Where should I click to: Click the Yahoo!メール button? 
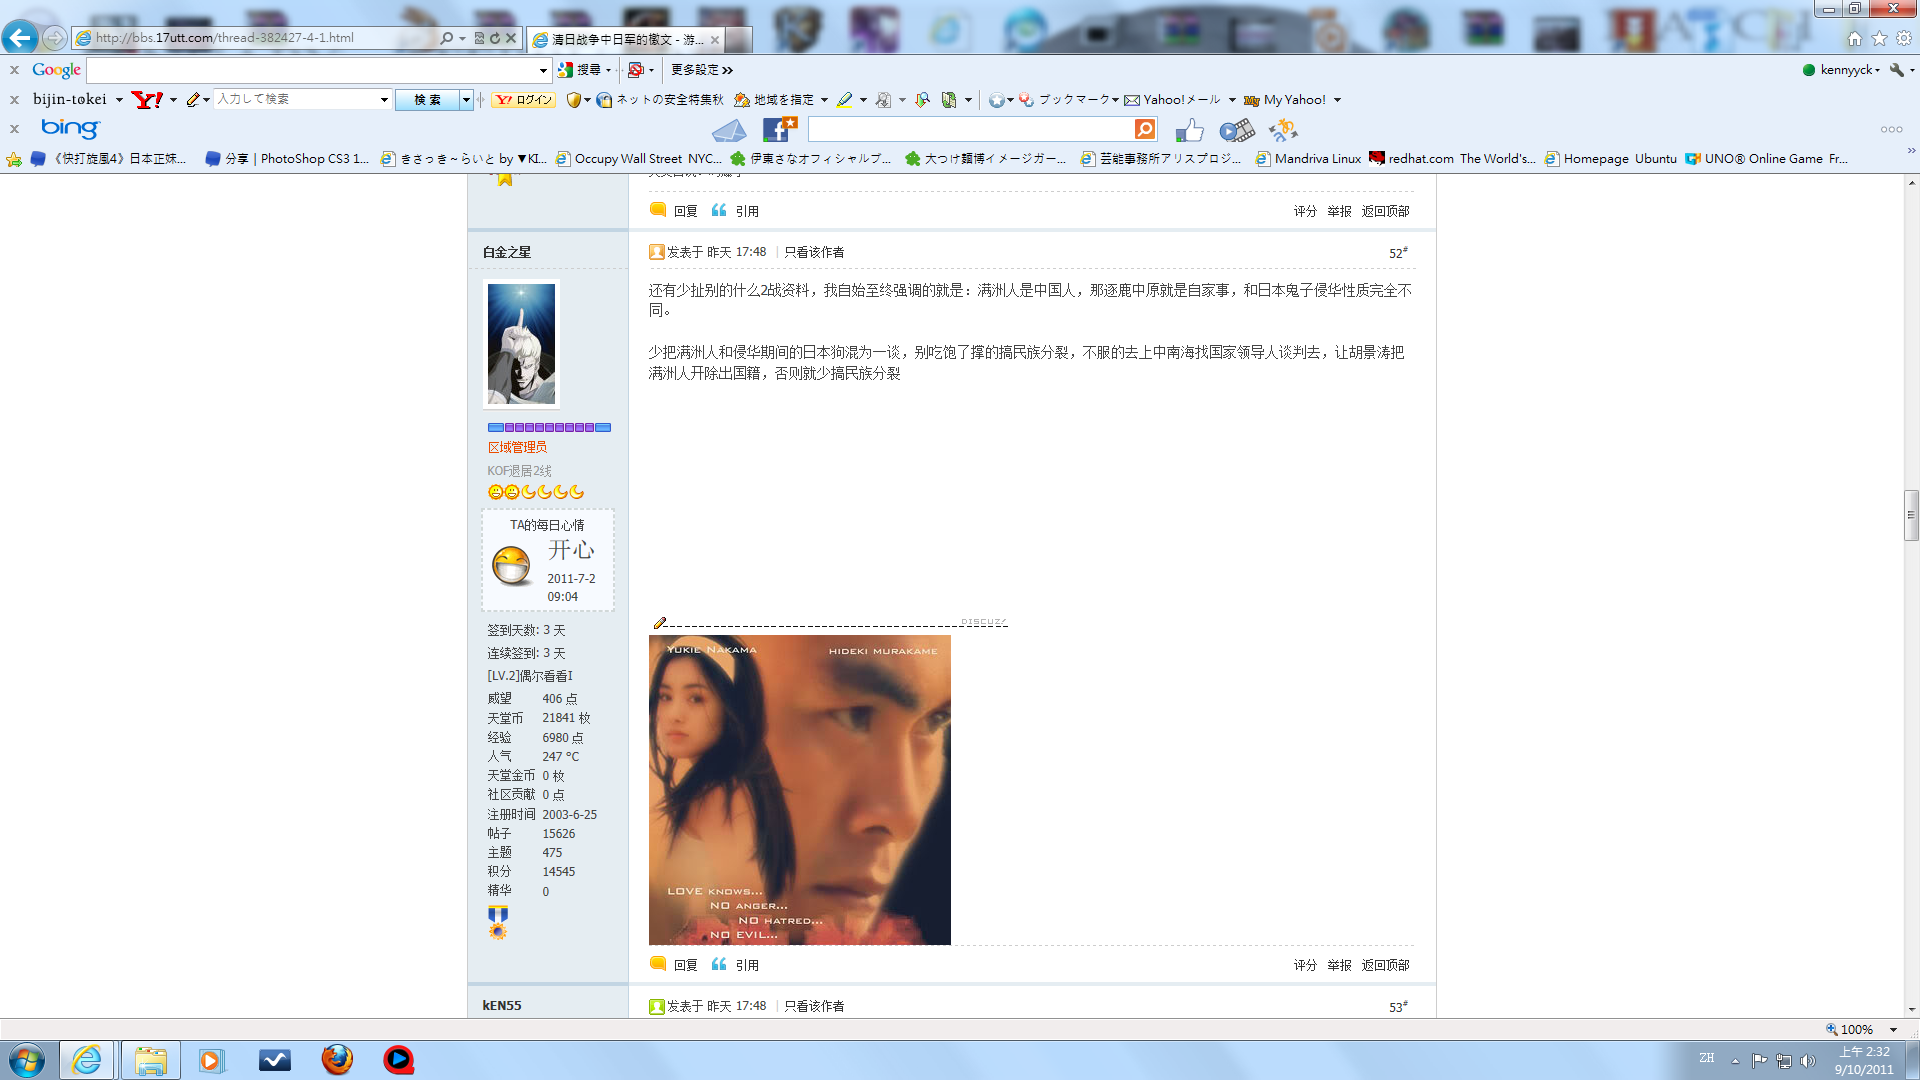1172,100
